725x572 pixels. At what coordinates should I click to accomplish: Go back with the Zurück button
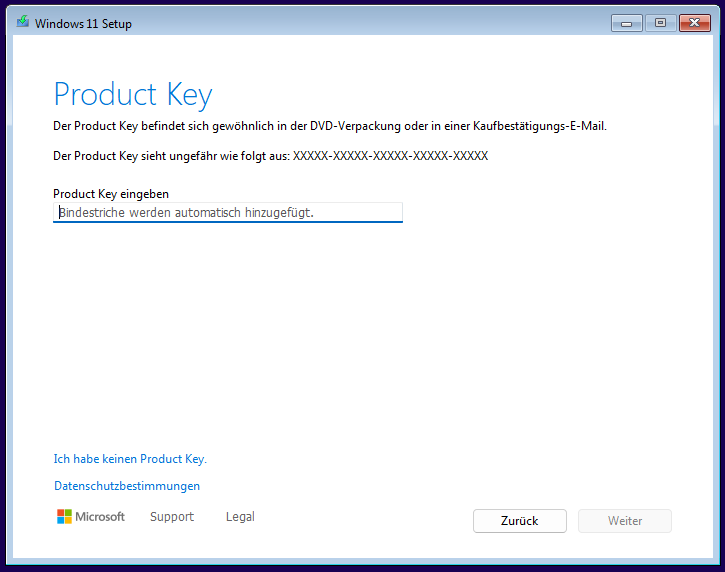click(x=520, y=521)
